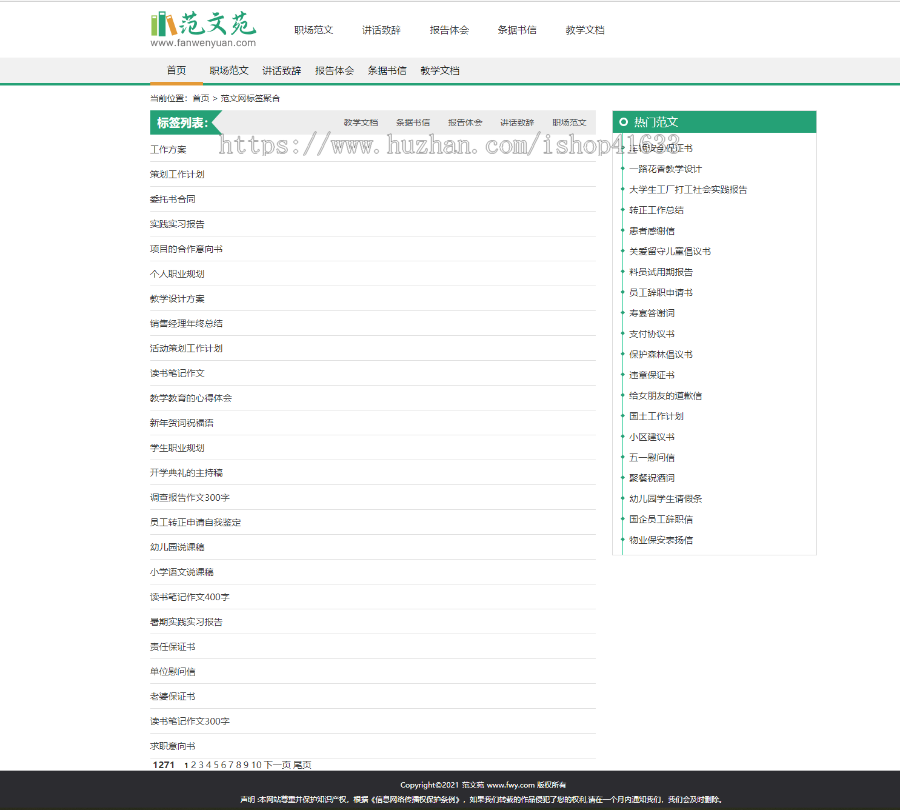Open hot article 保护森林倡议书
Viewport: 900px width, 810px height.
(x=661, y=354)
